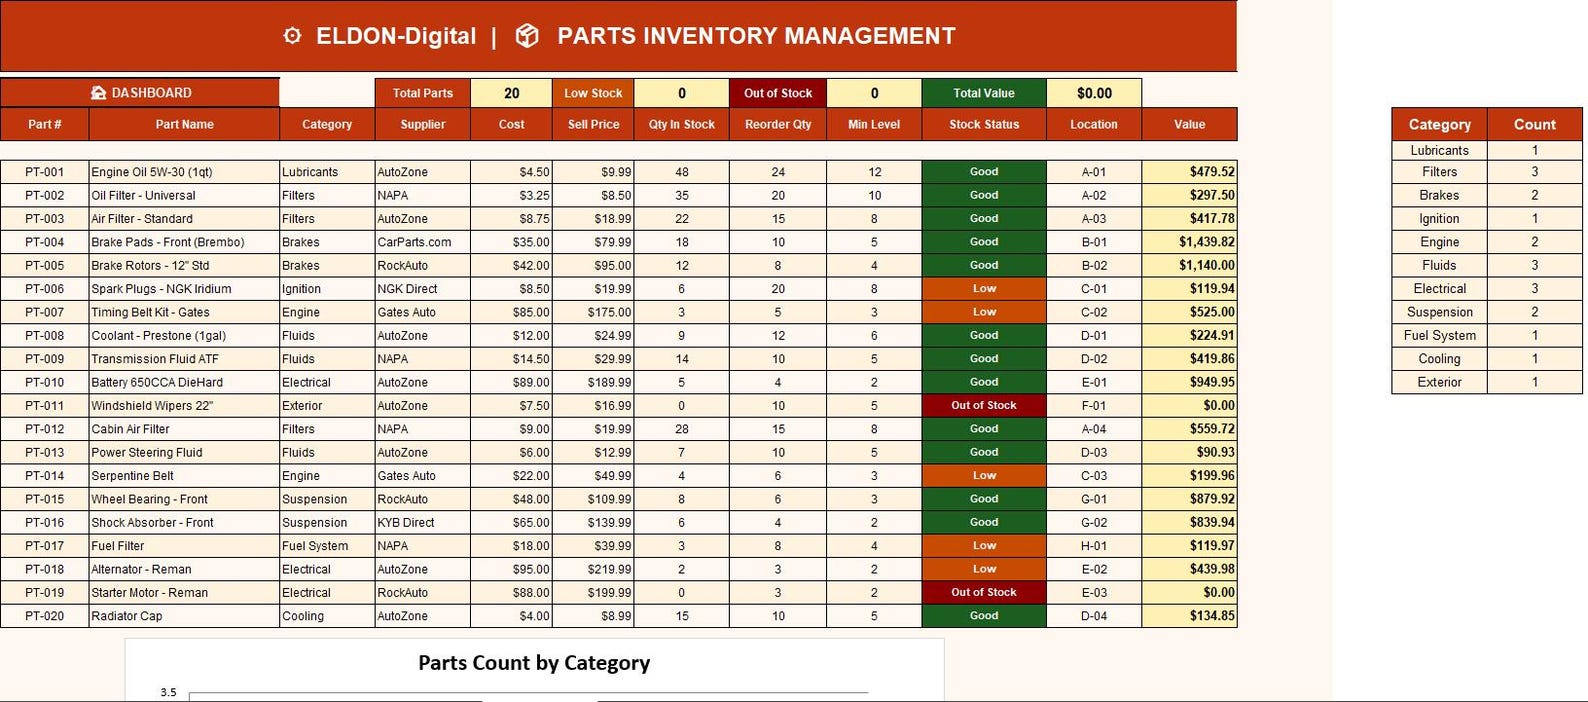The width and height of the screenshot is (1588, 702).
Task: Click location cell H-01
Action: [x=1094, y=546]
